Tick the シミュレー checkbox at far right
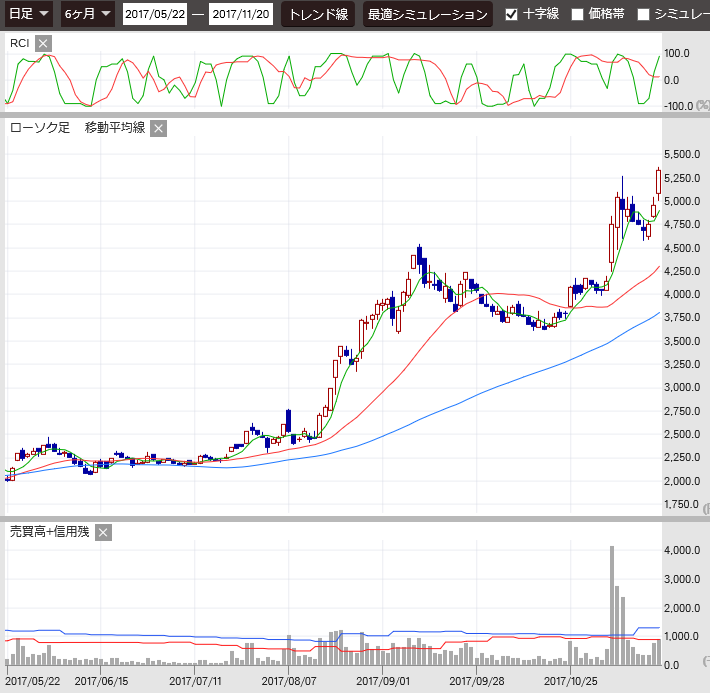Viewport: 710px width, 693px height. (643, 15)
